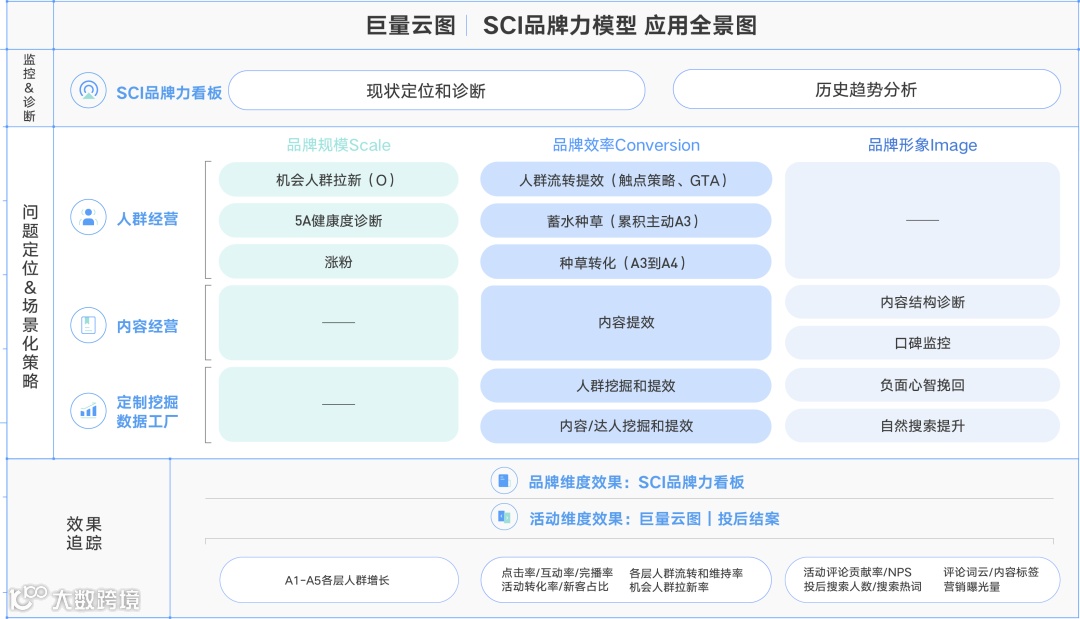The height and width of the screenshot is (619, 1080).
Task: Click the 内容/达人挖掘和提效 box
Action: [x=626, y=426]
